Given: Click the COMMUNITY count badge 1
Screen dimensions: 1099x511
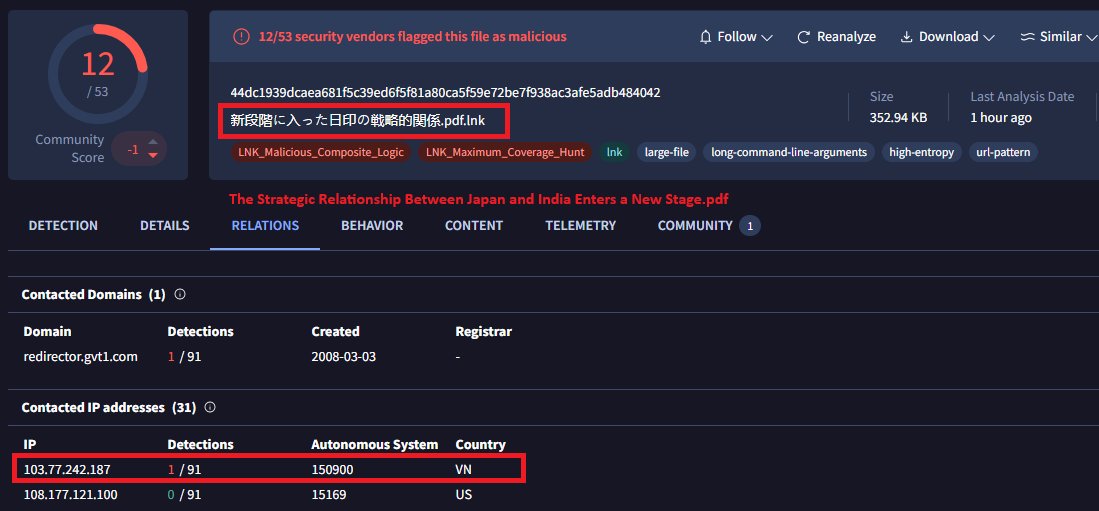Looking at the screenshot, I should coord(750,226).
